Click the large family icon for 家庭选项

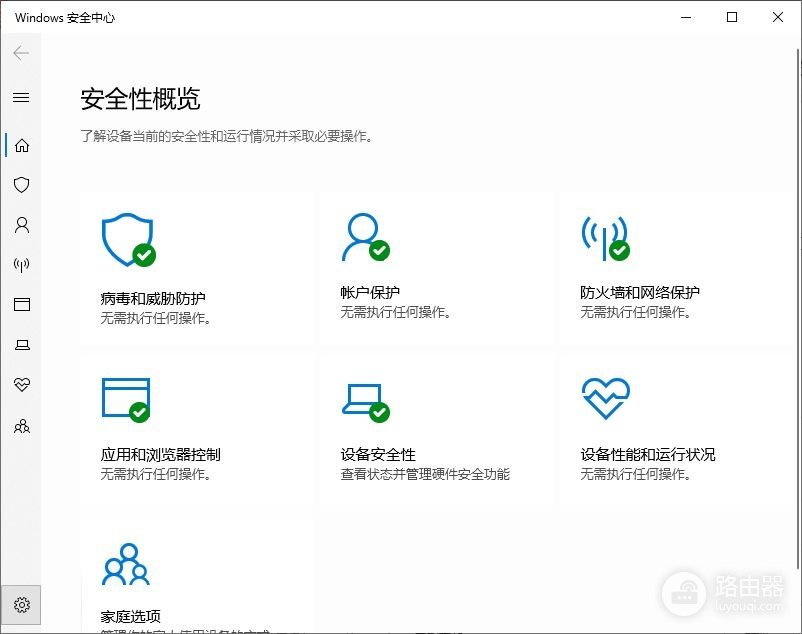click(126, 564)
